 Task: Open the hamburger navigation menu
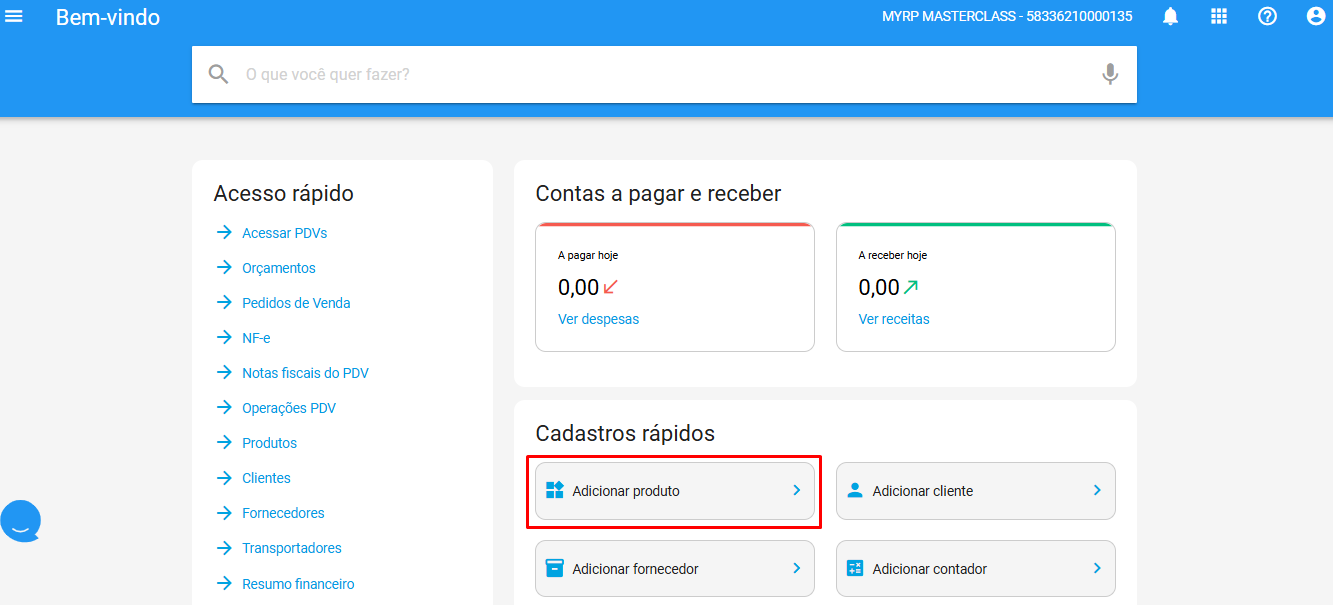tap(15, 17)
